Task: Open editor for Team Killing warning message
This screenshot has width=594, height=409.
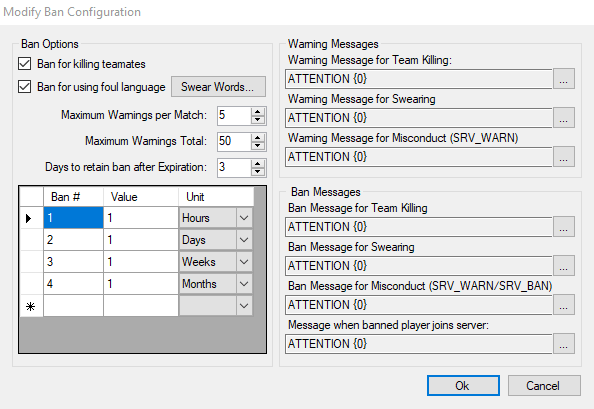Action: pos(564,78)
